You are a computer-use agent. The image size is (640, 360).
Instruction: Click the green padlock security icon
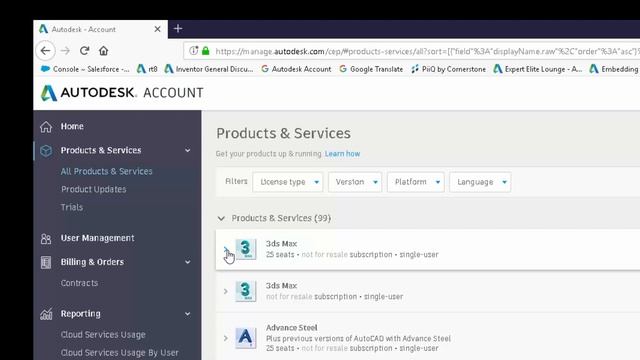point(206,51)
